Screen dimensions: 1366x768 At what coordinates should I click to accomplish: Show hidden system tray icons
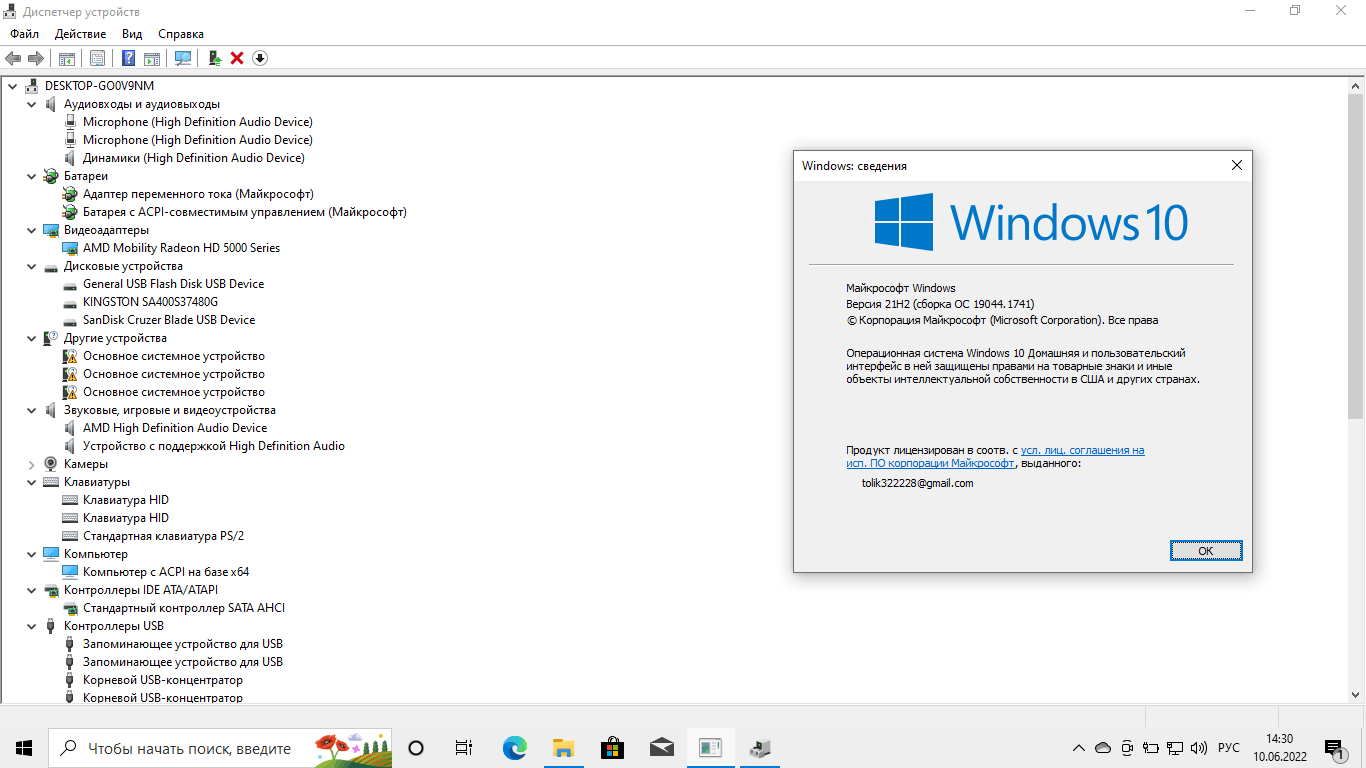click(x=1079, y=748)
